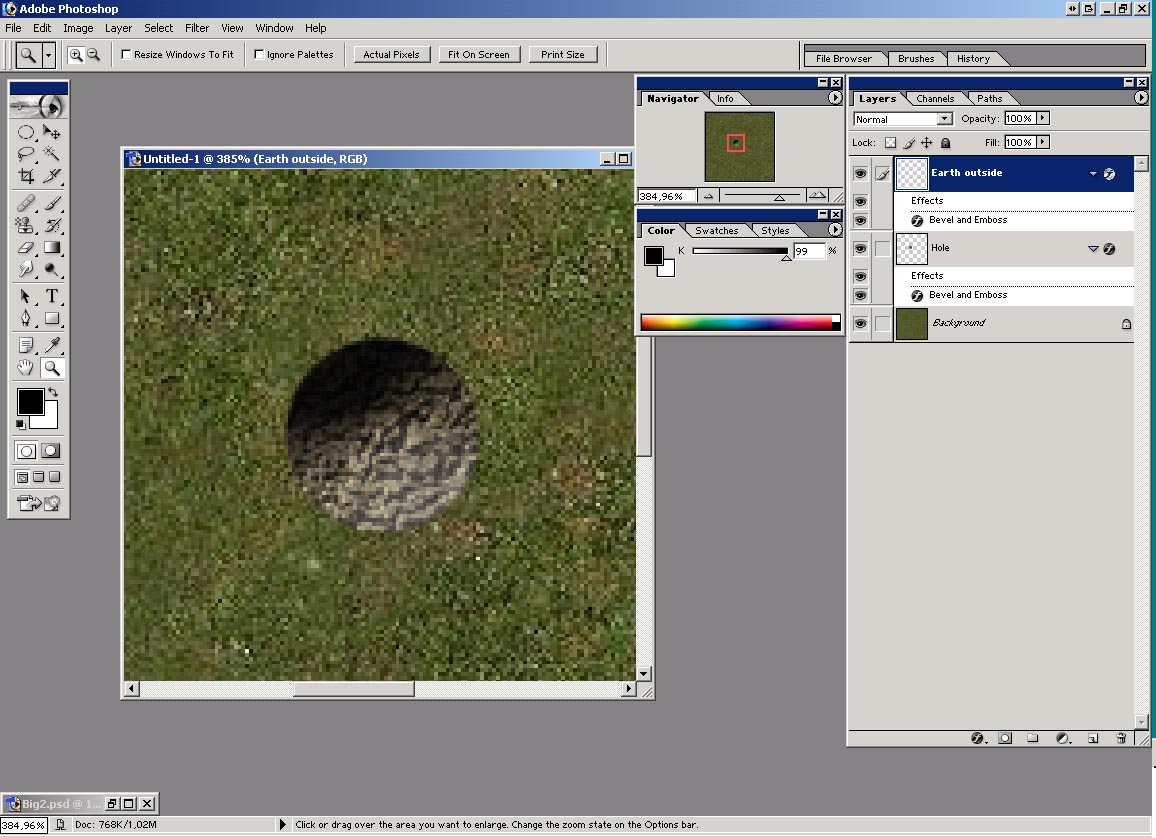Collapse effects of Earth outside layer
Image resolution: width=1156 pixels, height=838 pixels.
[1093, 174]
